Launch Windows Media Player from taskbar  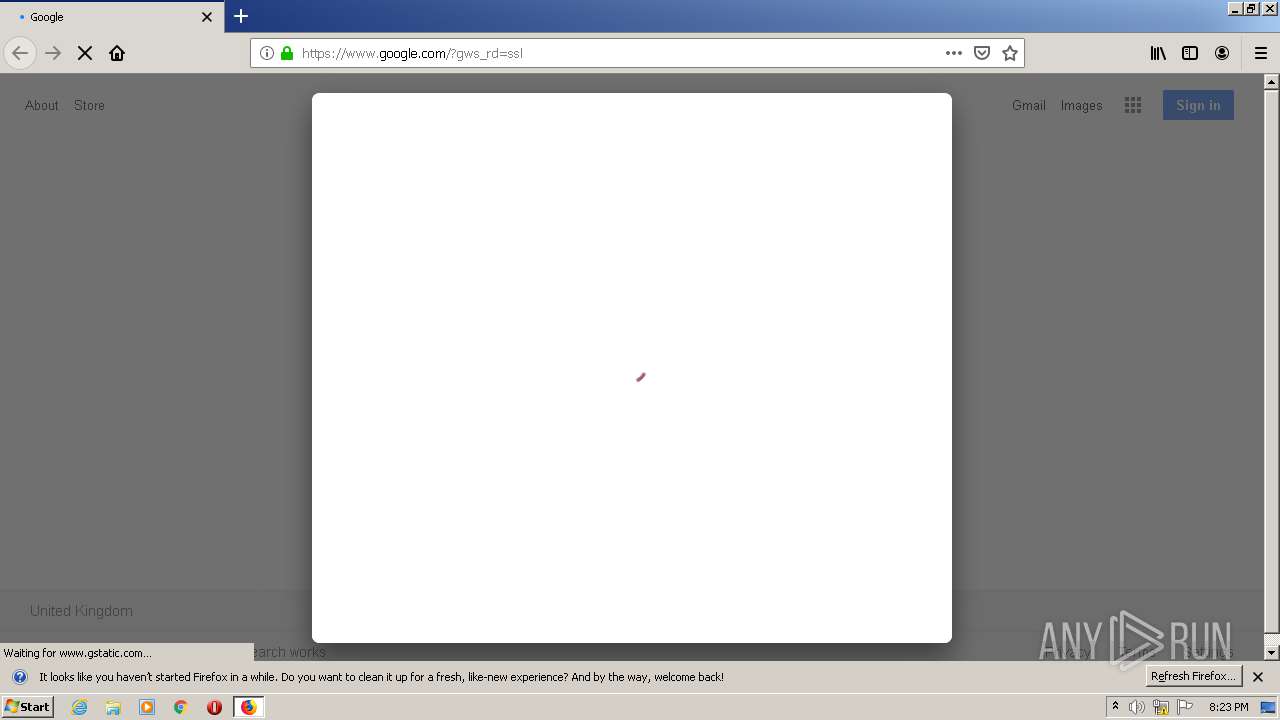pos(147,707)
